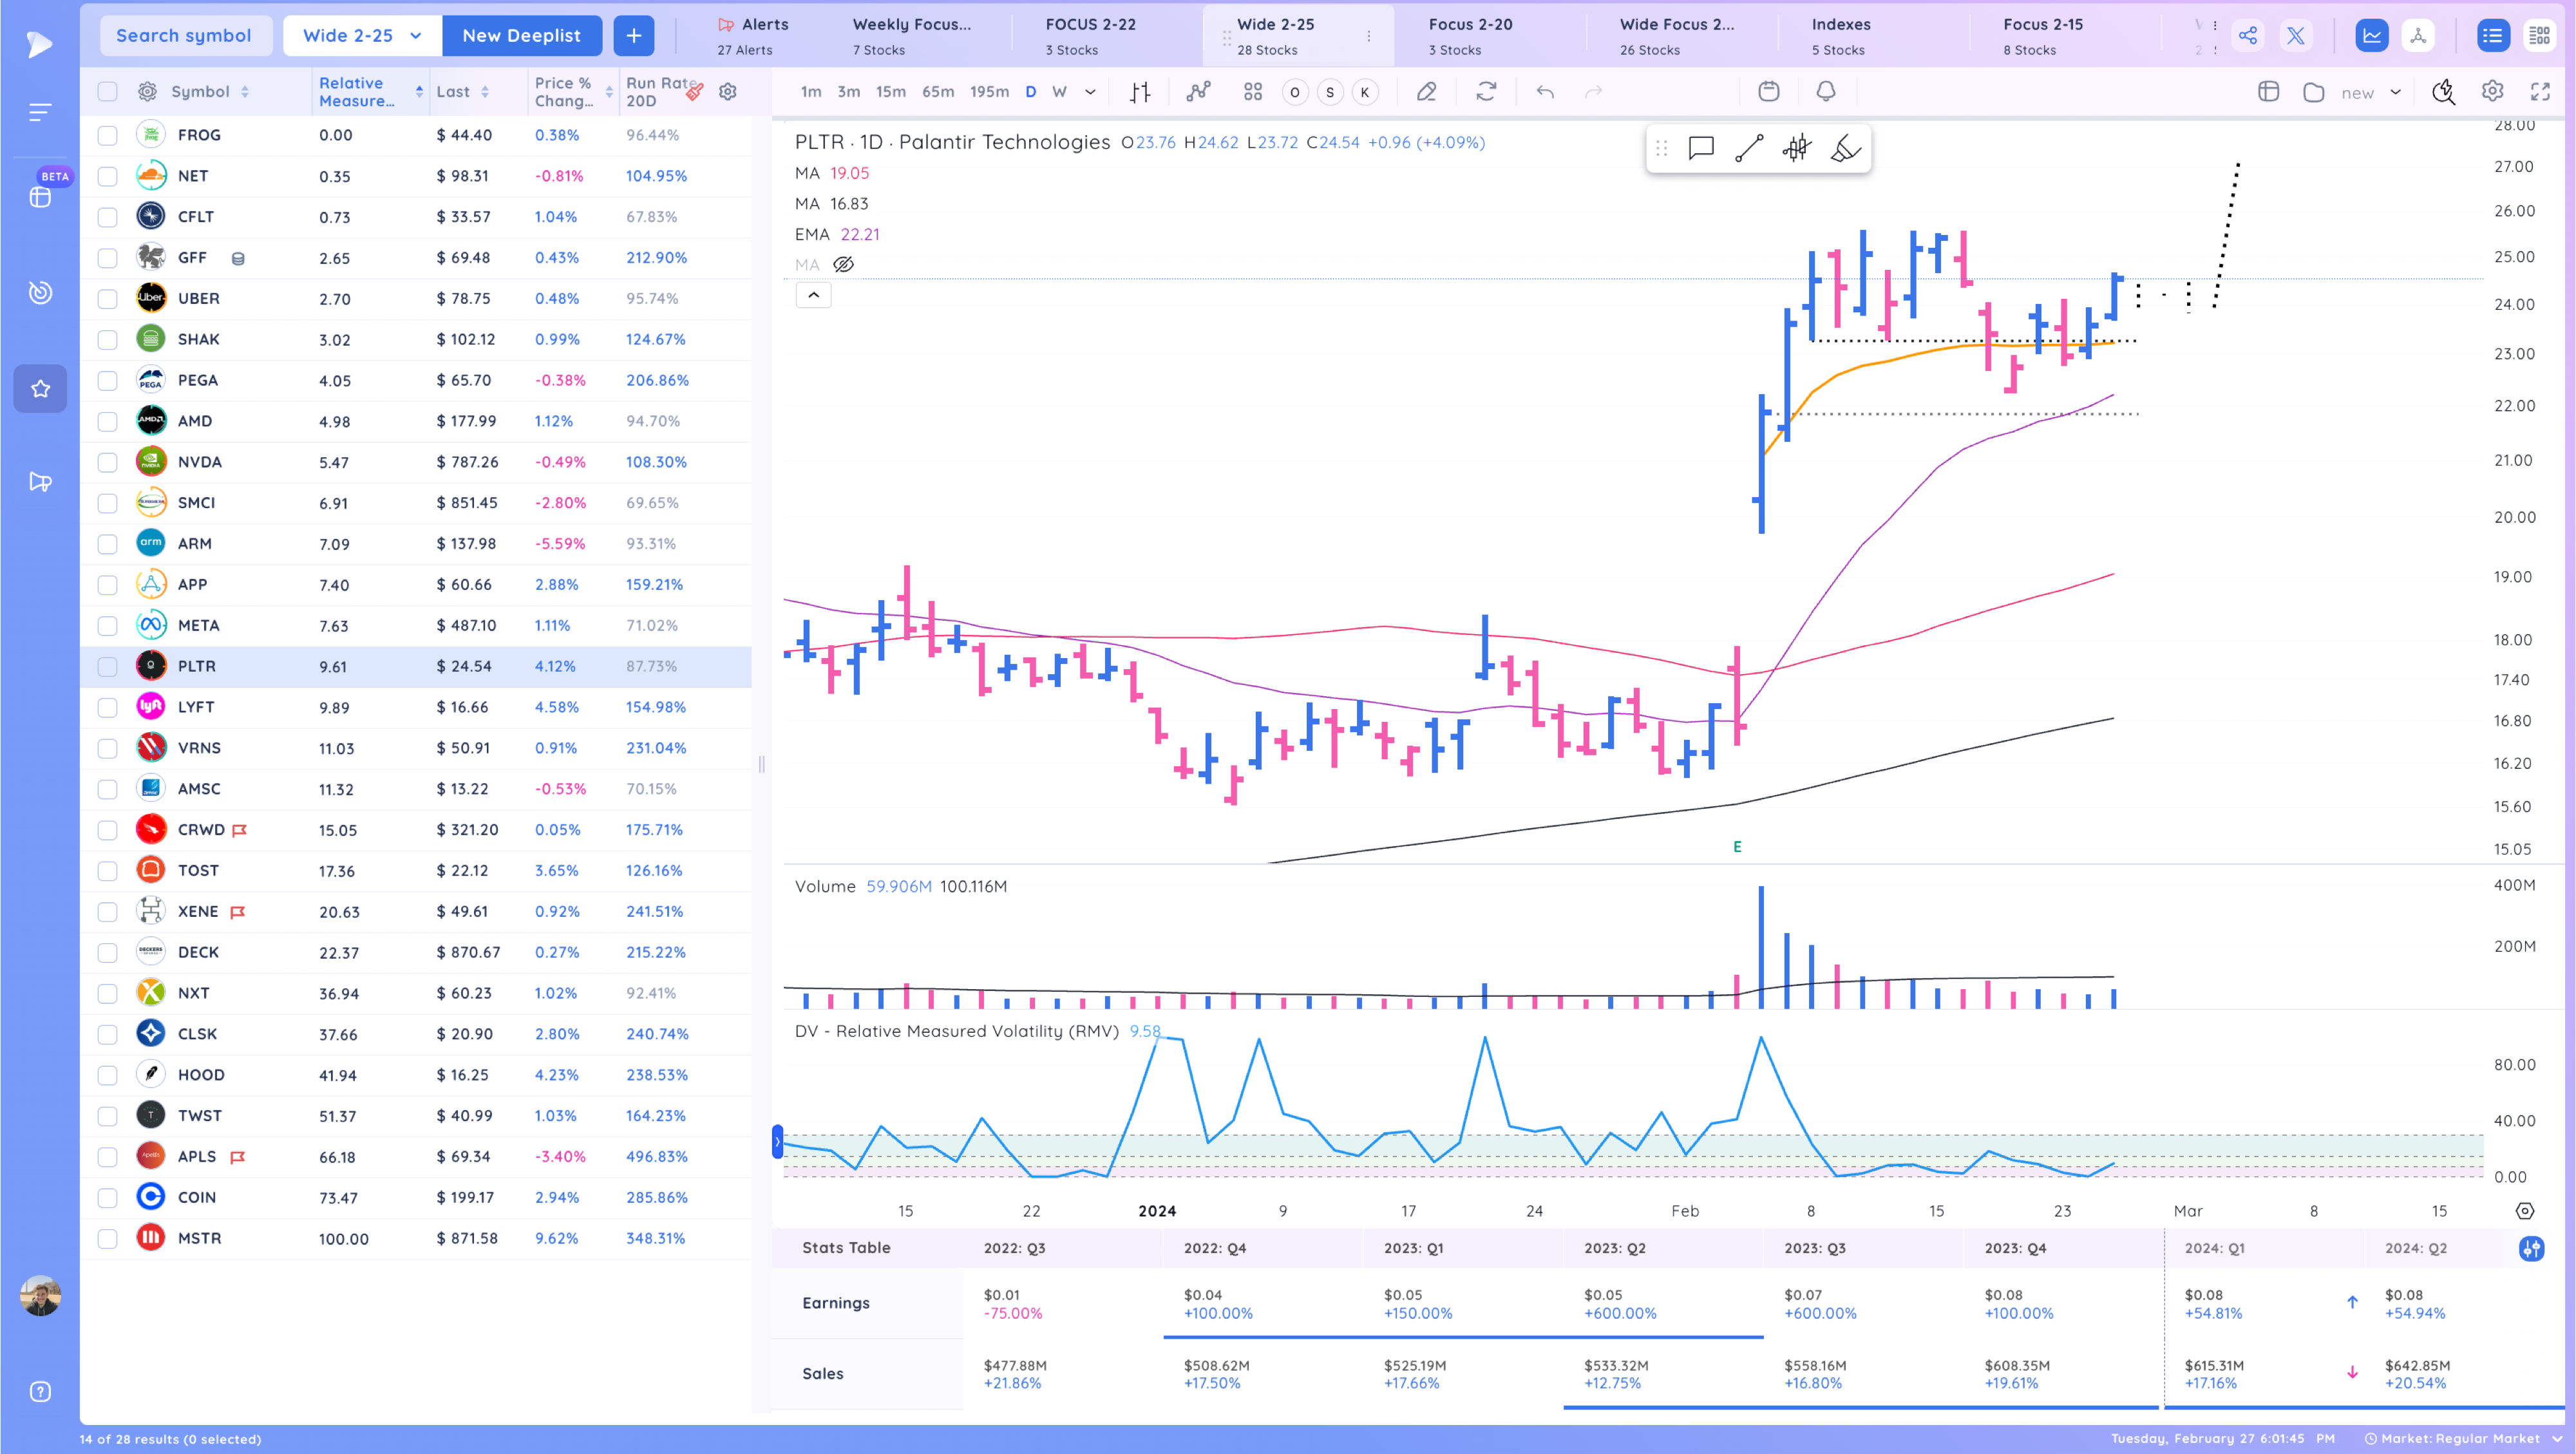Select the list view icon
The image size is (2576, 1454).
tap(2492, 36)
